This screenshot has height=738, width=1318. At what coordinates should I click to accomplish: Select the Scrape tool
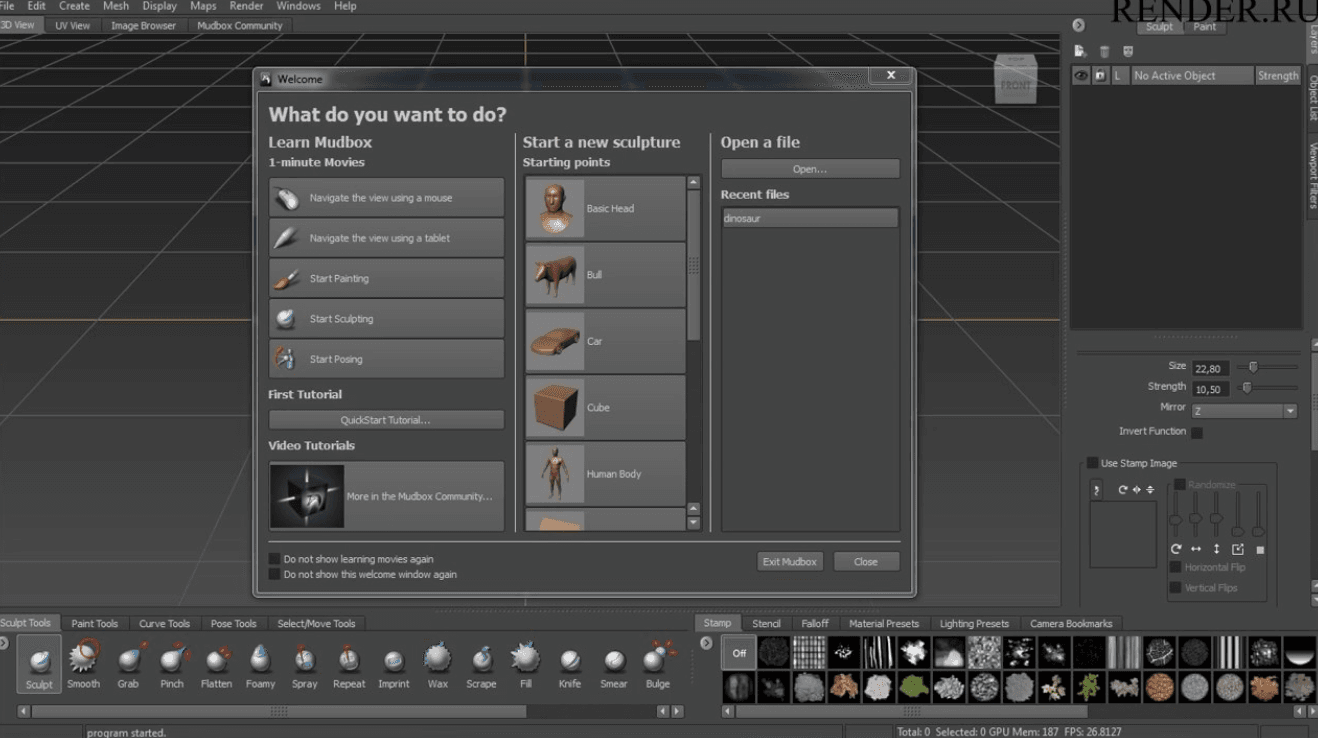pyautogui.click(x=481, y=664)
